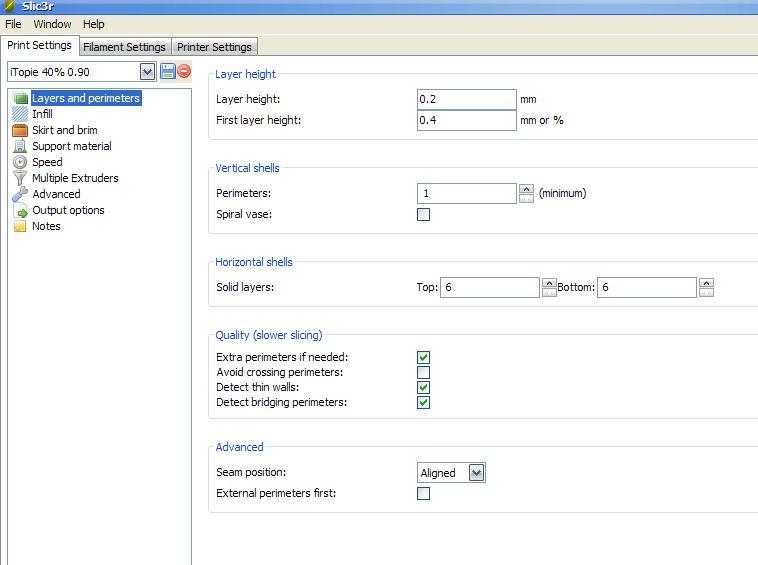
Task: Click the Support material building icon
Action: click(20, 146)
